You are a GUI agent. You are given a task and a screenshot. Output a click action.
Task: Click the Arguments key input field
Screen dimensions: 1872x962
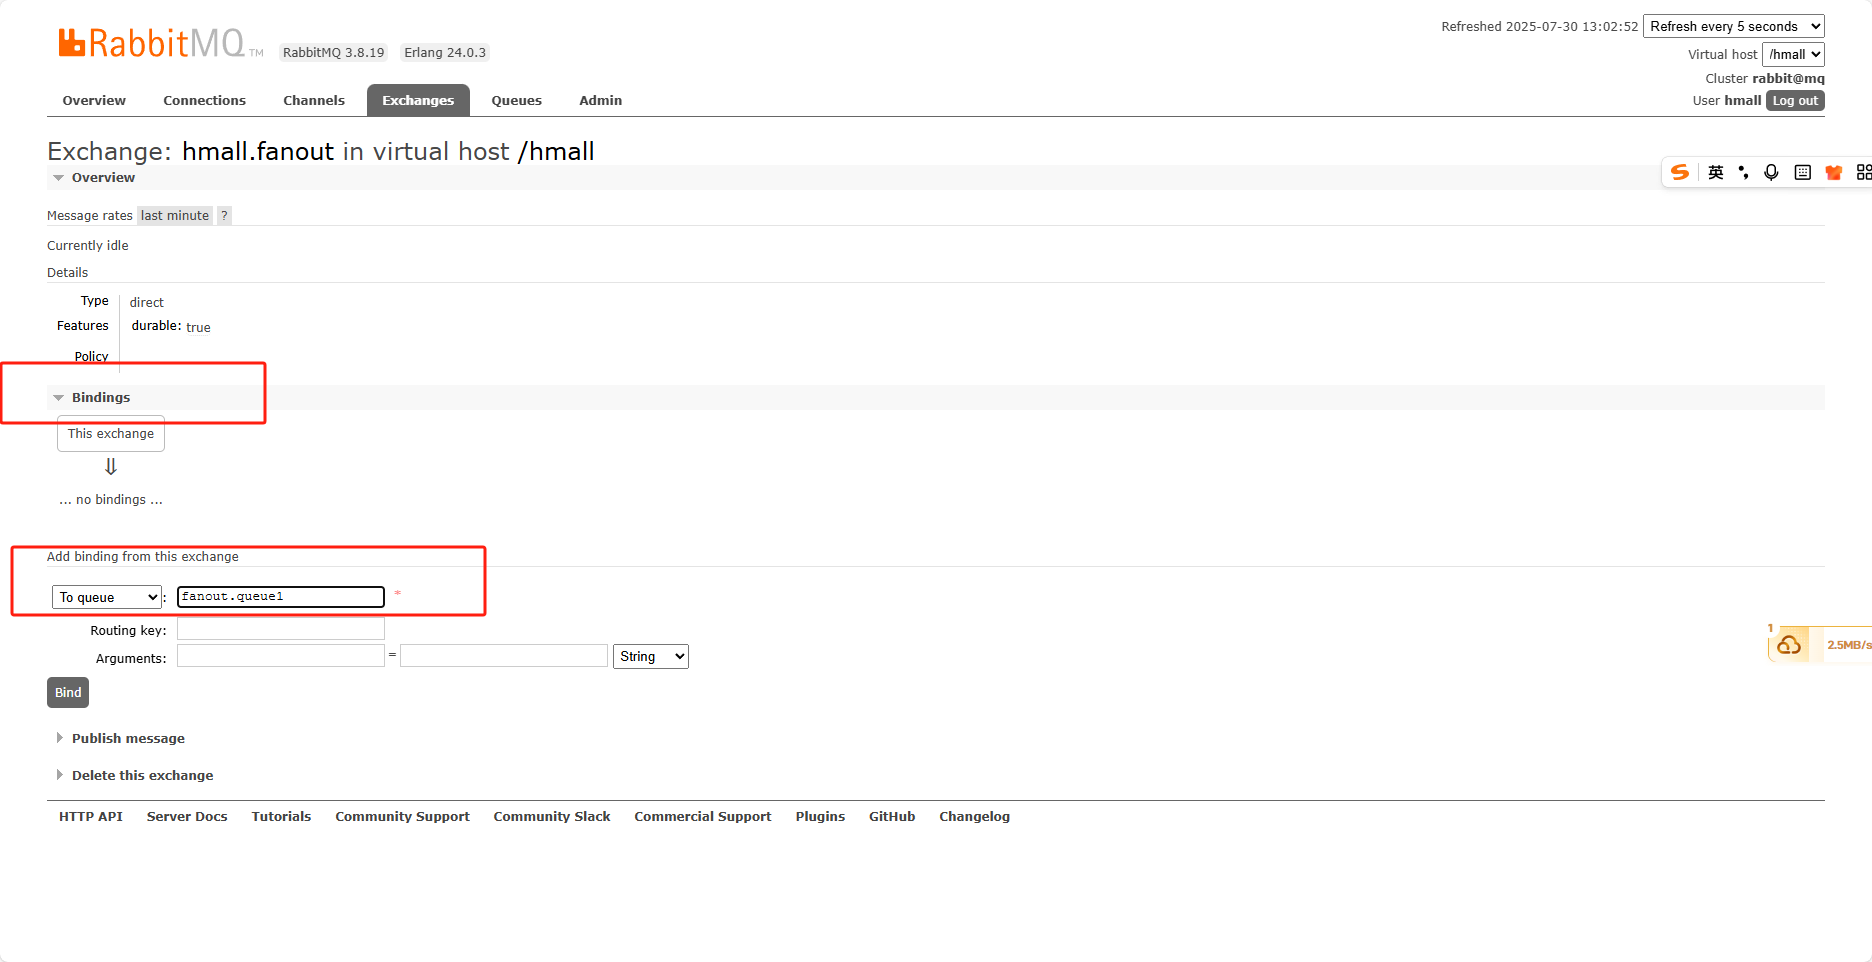281,656
